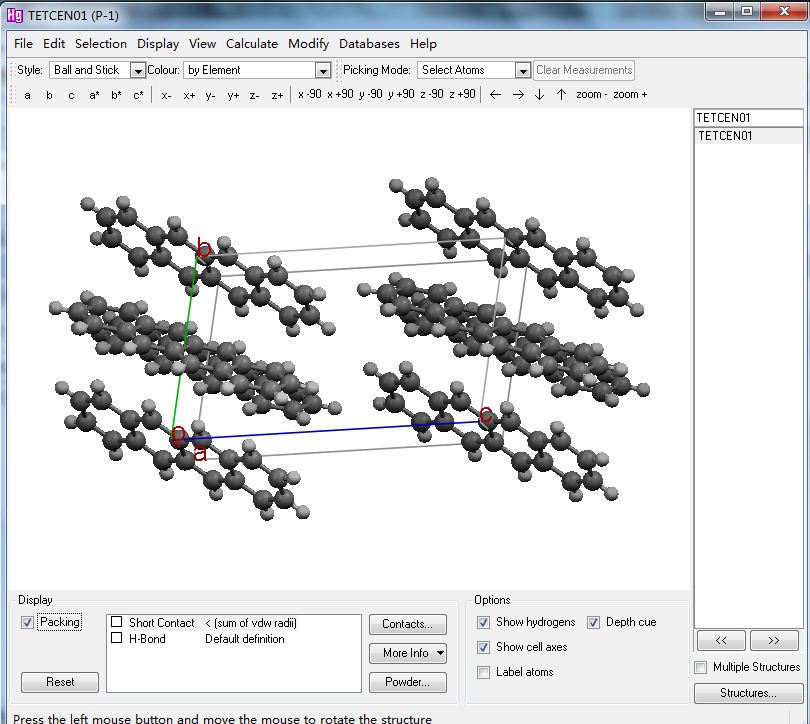Rotate structure x -90 degrees
The image size is (810, 724).
tap(310, 95)
